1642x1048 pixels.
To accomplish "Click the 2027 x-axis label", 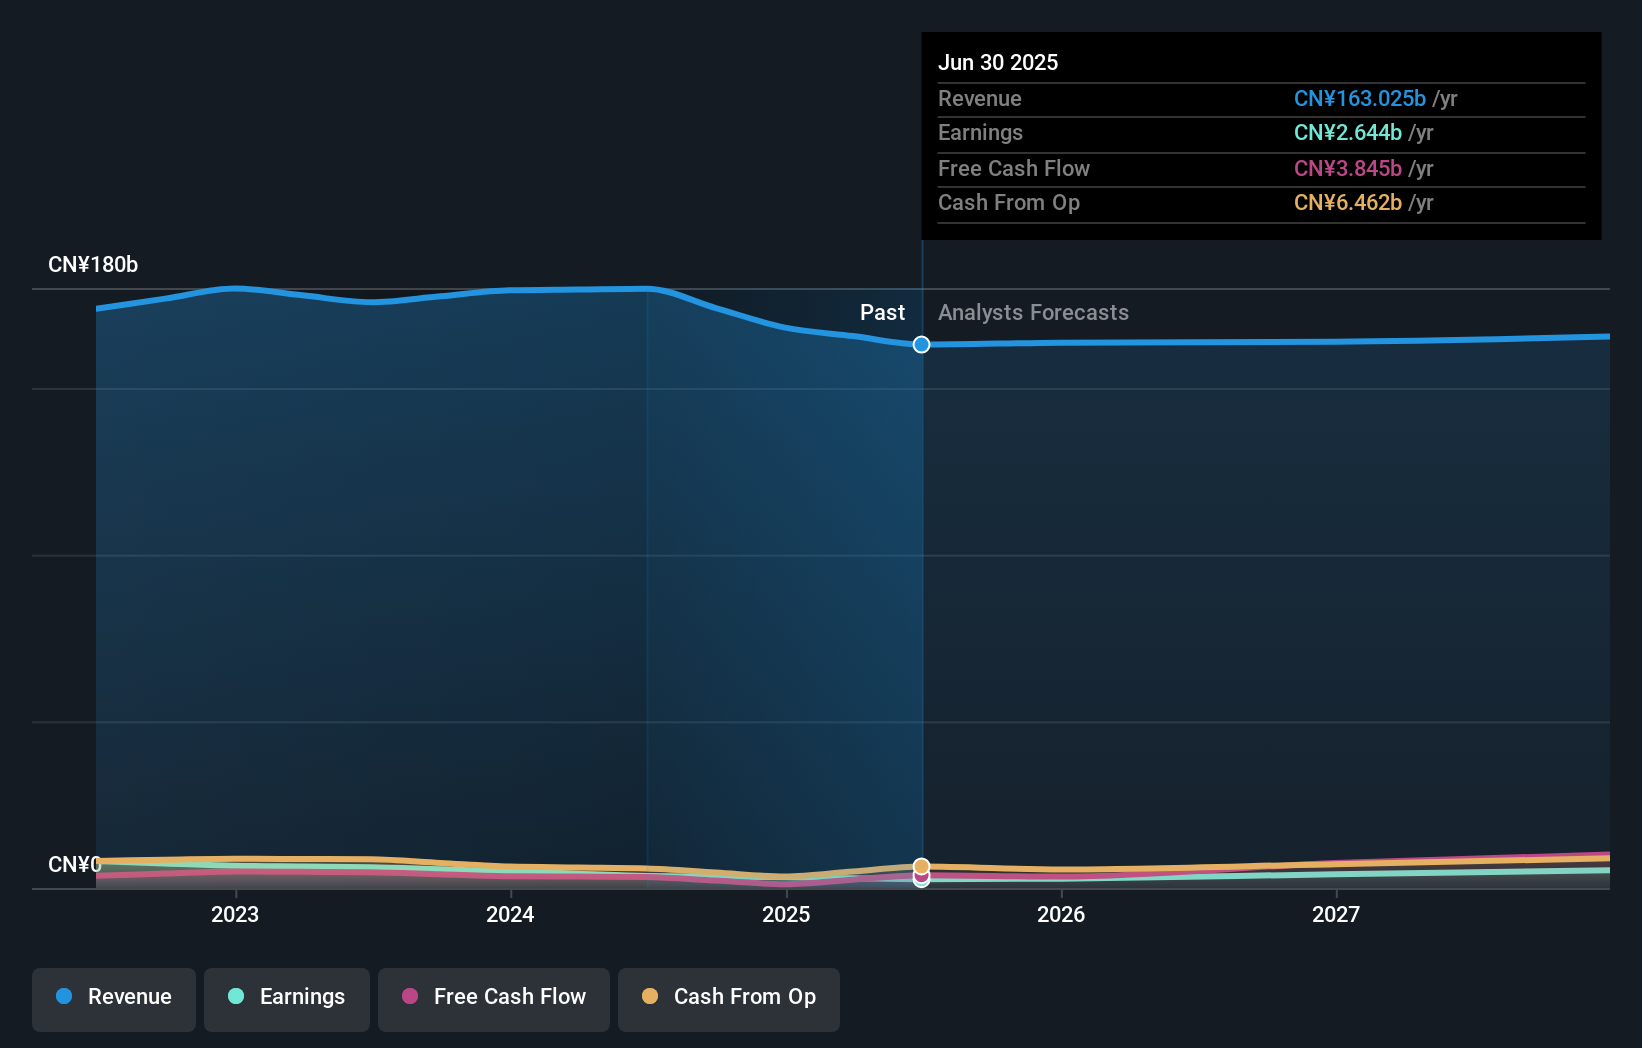I will pyautogui.click(x=1336, y=914).
